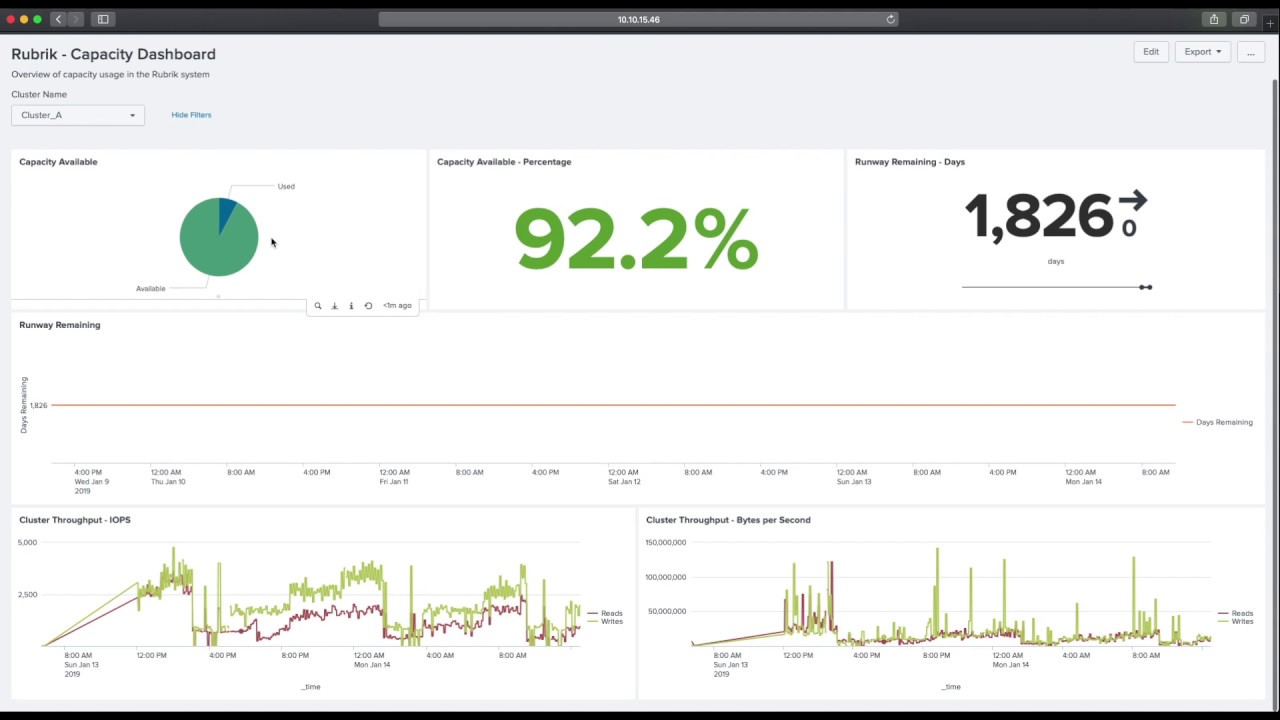Click the Reads legend in Bytes per Second chart
The width and height of the screenshot is (1280, 720).
click(x=1236, y=613)
